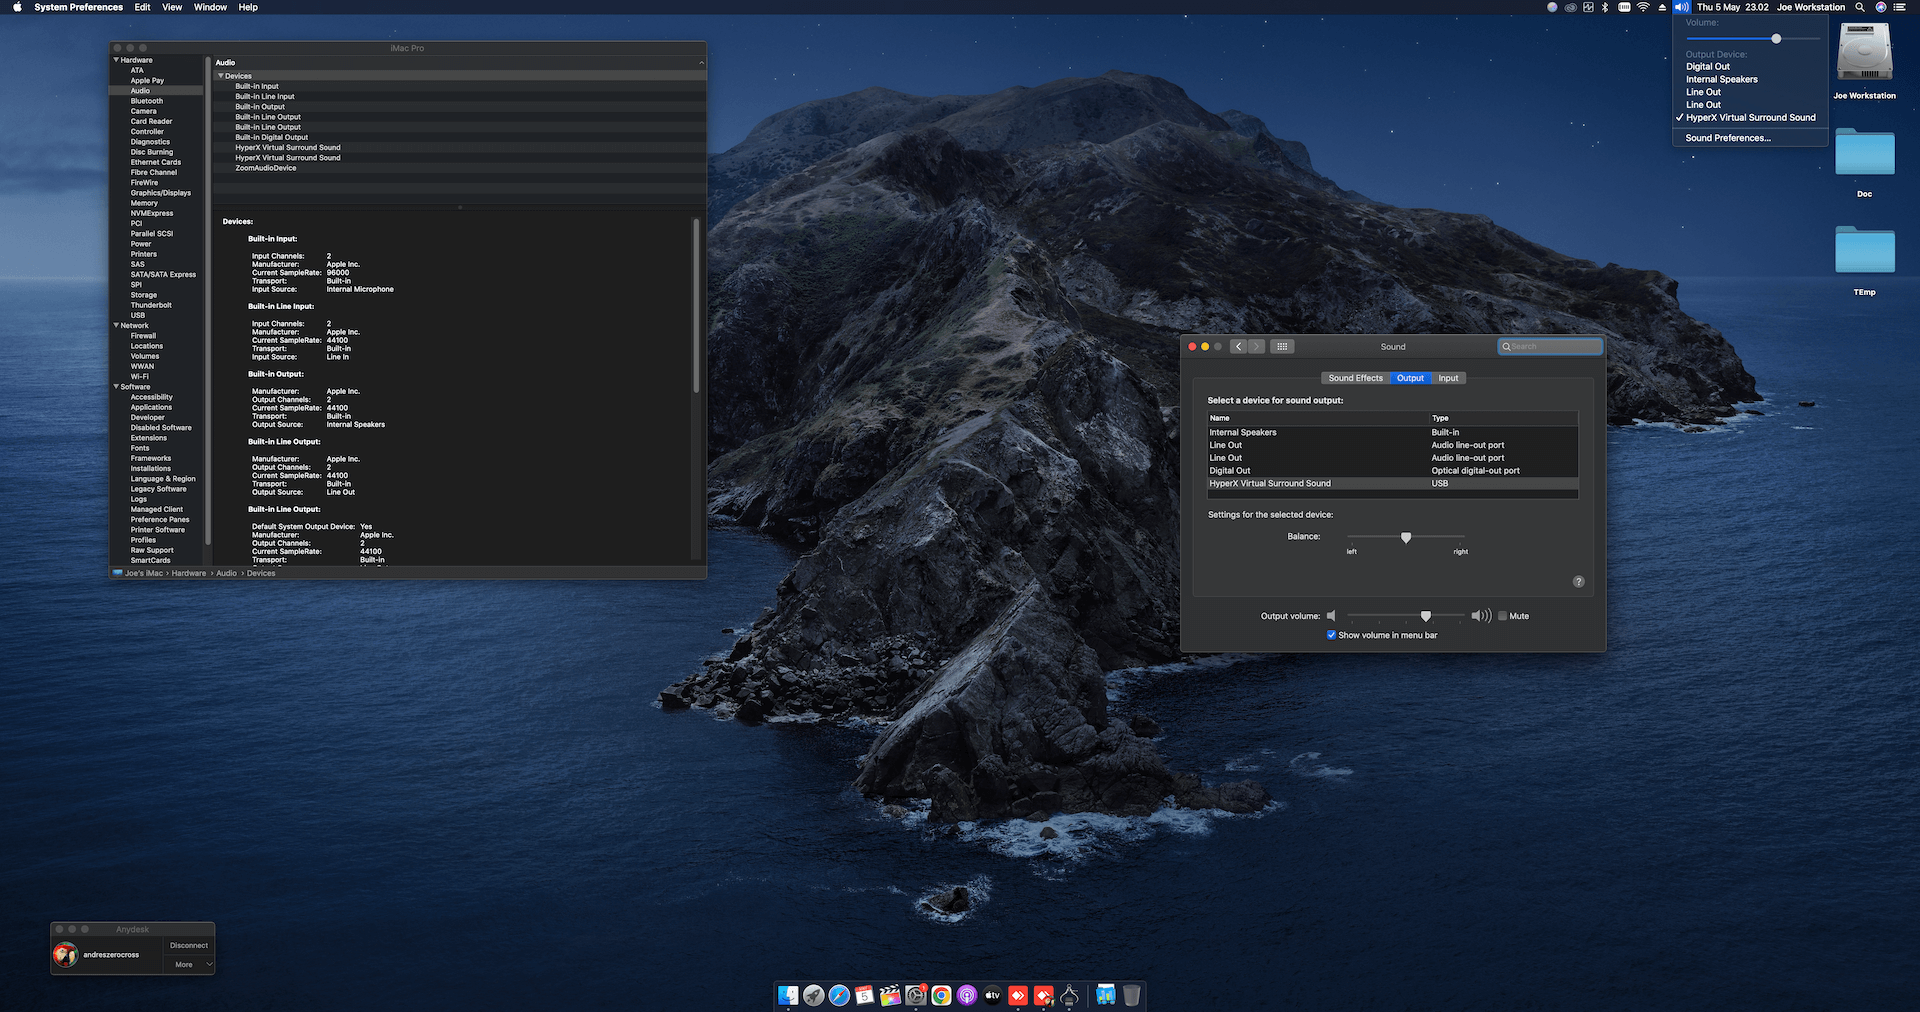Open Sound Preferences from volume menu
Image resolution: width=1920 pixels, height=1012 pixels.
[x=1727, y=138]
